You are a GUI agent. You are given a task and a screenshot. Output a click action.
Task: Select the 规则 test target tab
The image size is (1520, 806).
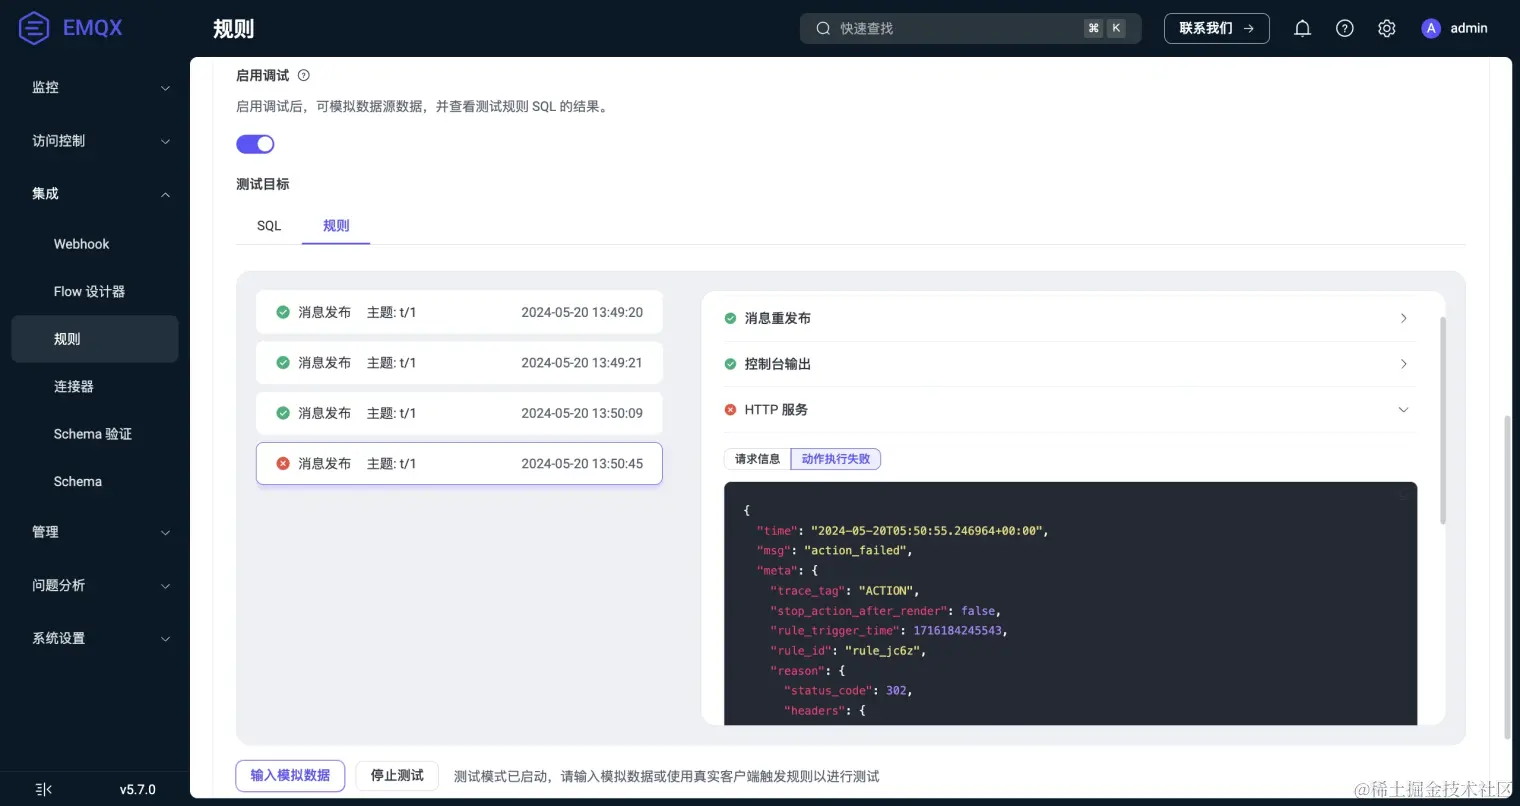click(x=336, y=226)
